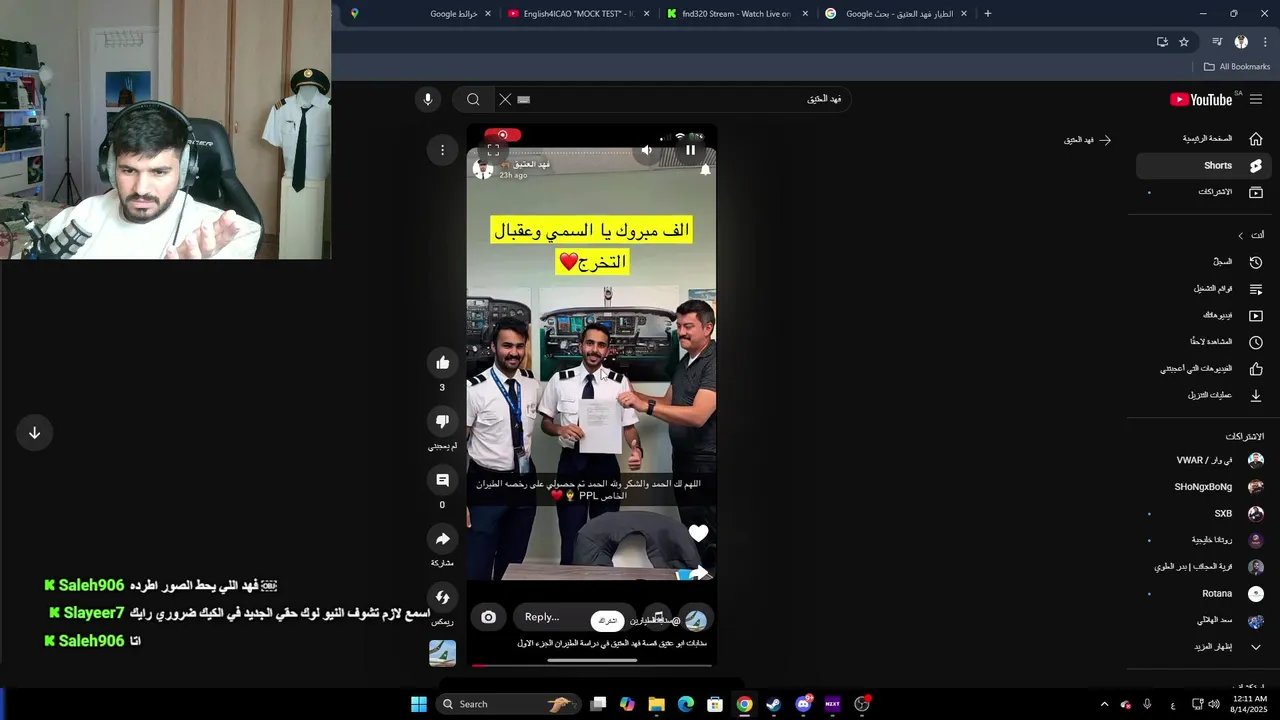Click the Subscribe pill under the short

click(x=607, y=621)
